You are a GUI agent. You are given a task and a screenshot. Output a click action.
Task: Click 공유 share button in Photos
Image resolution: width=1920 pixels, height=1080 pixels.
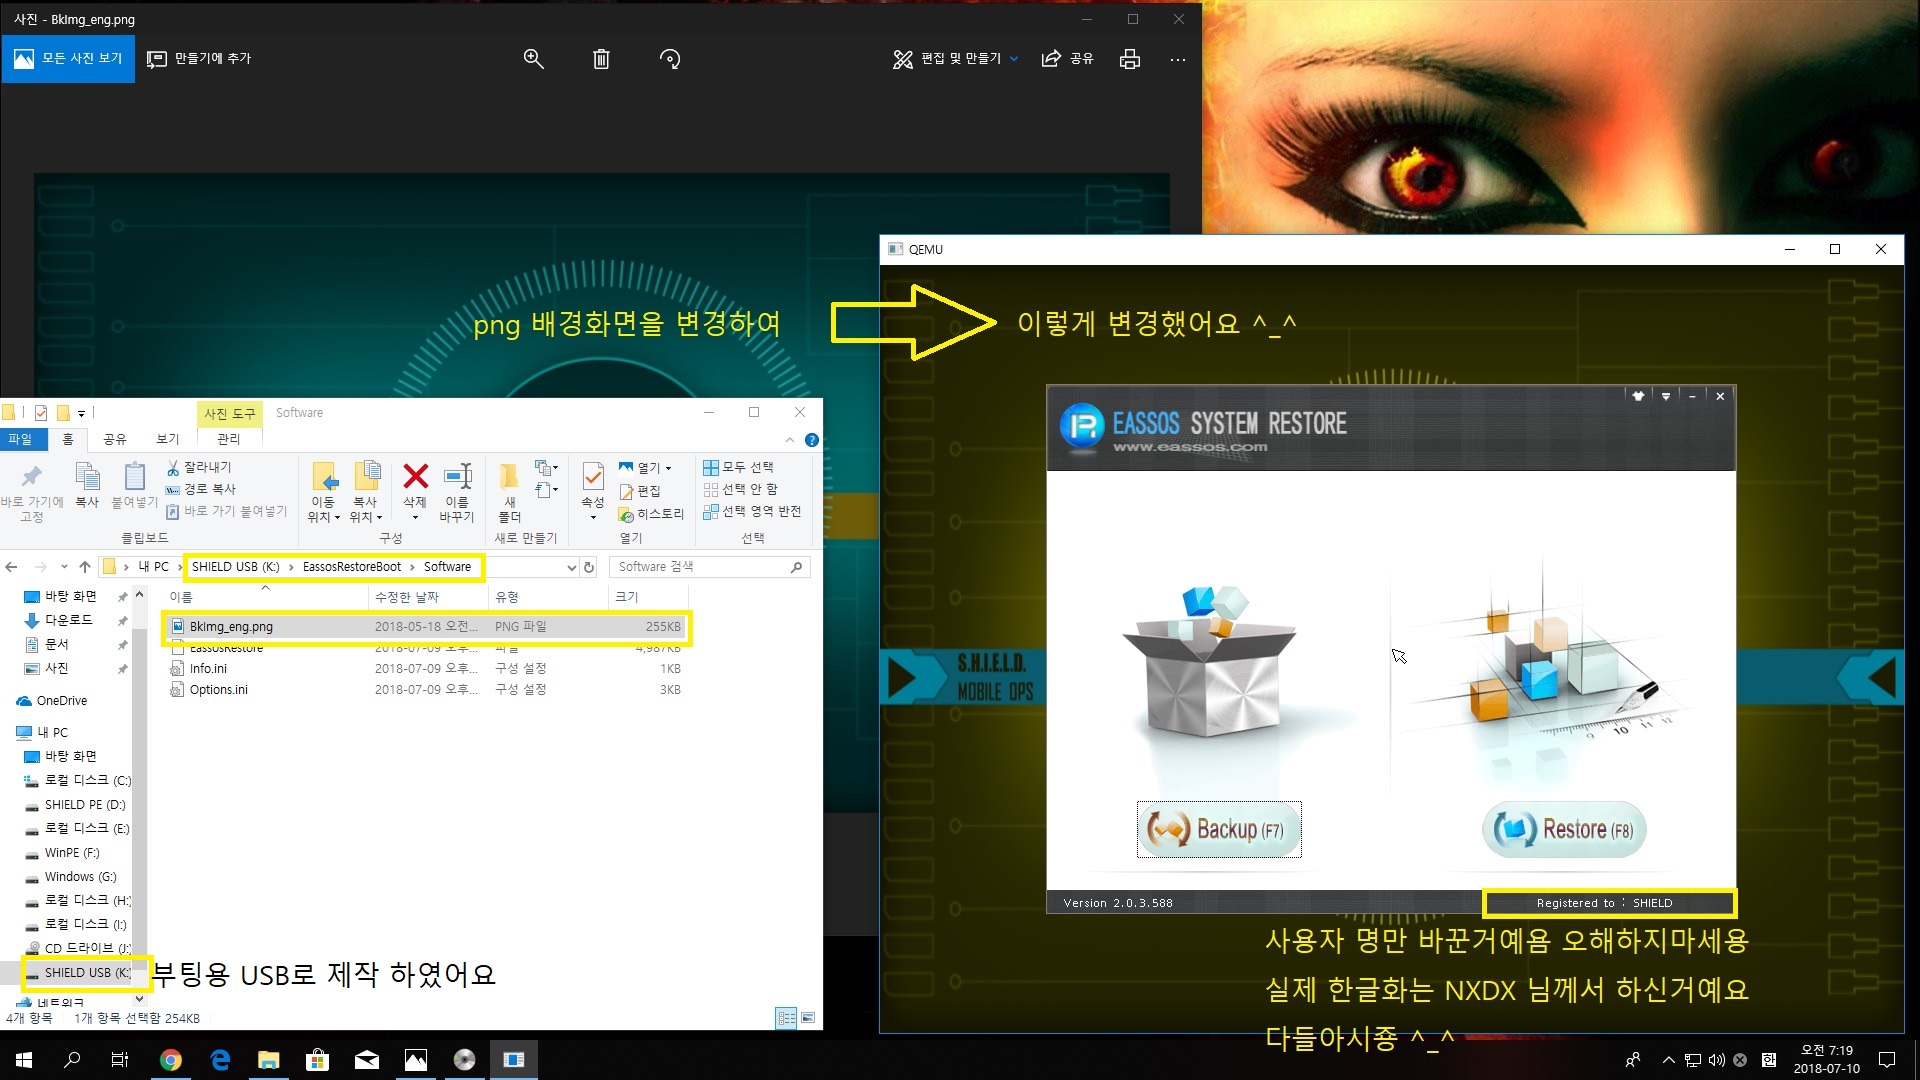pos(1067,59)
